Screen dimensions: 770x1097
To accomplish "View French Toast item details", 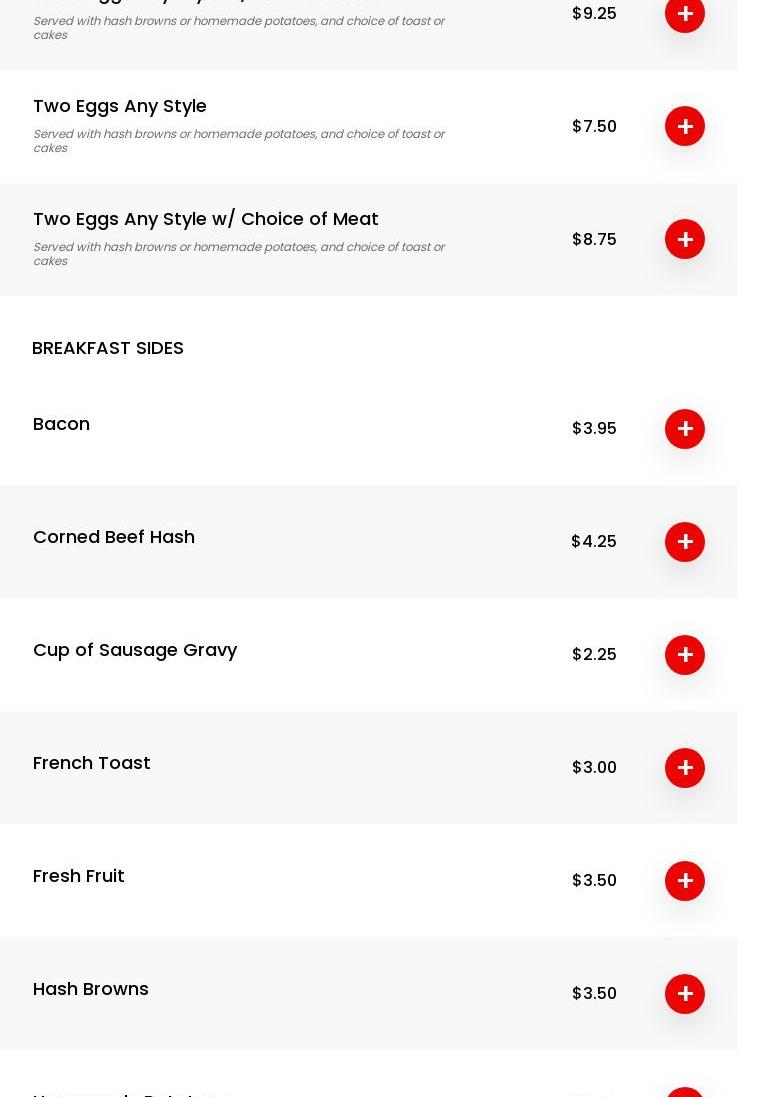I will [92, 763].
